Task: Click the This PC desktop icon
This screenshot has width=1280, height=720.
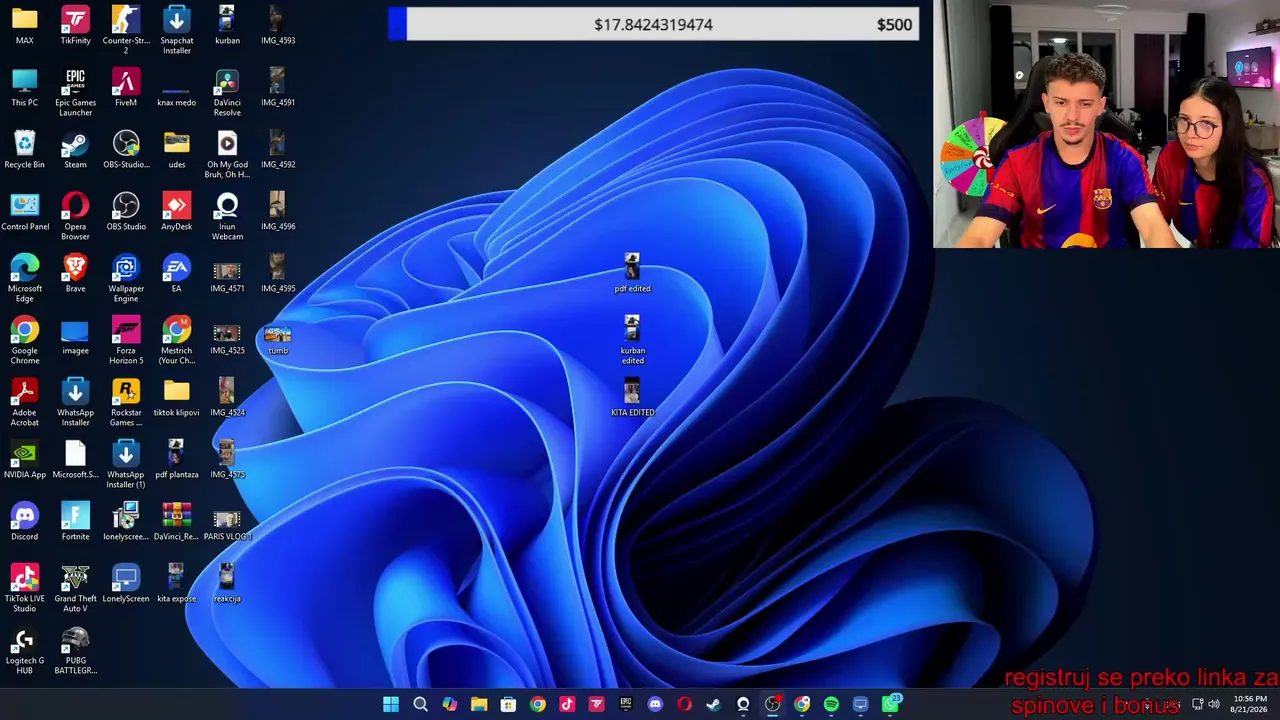Action: pos(25,88)
